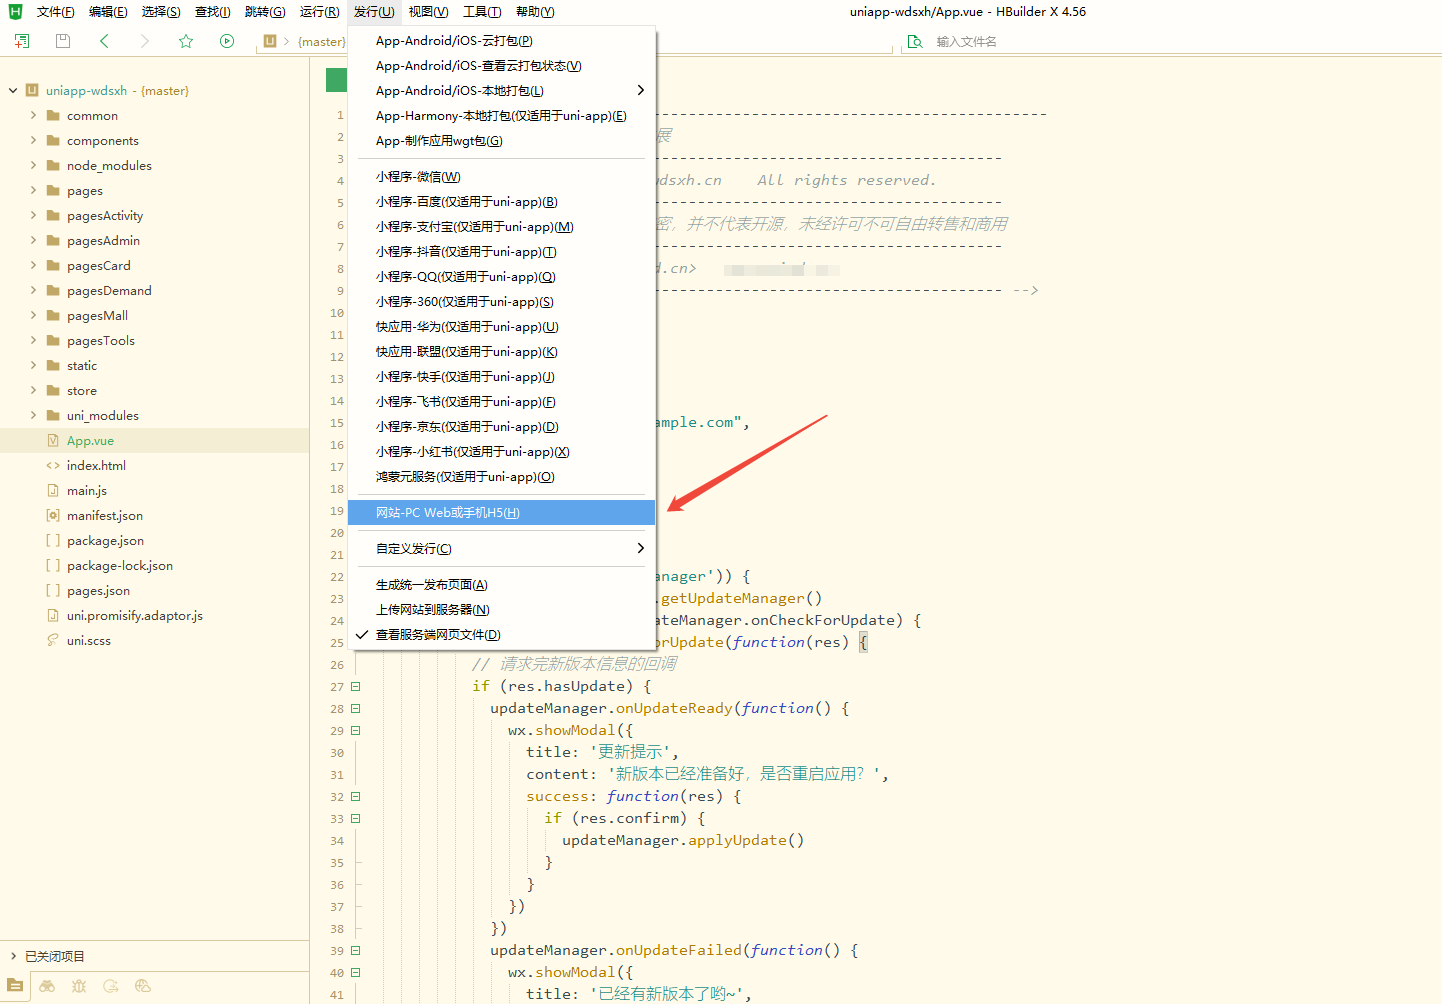
Task: Open the App-Android/iOS-本地打包 submenu arrow
Action: click(x=640, y=90)
